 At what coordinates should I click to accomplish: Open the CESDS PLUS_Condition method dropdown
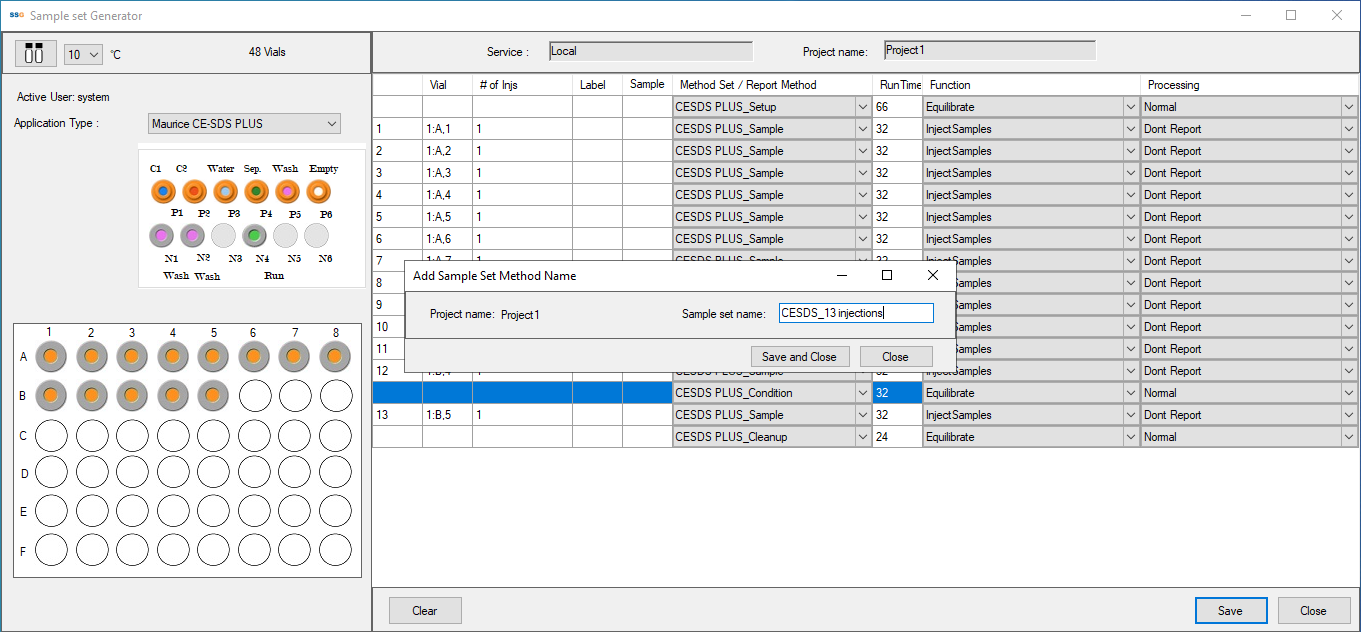point(862,393)
